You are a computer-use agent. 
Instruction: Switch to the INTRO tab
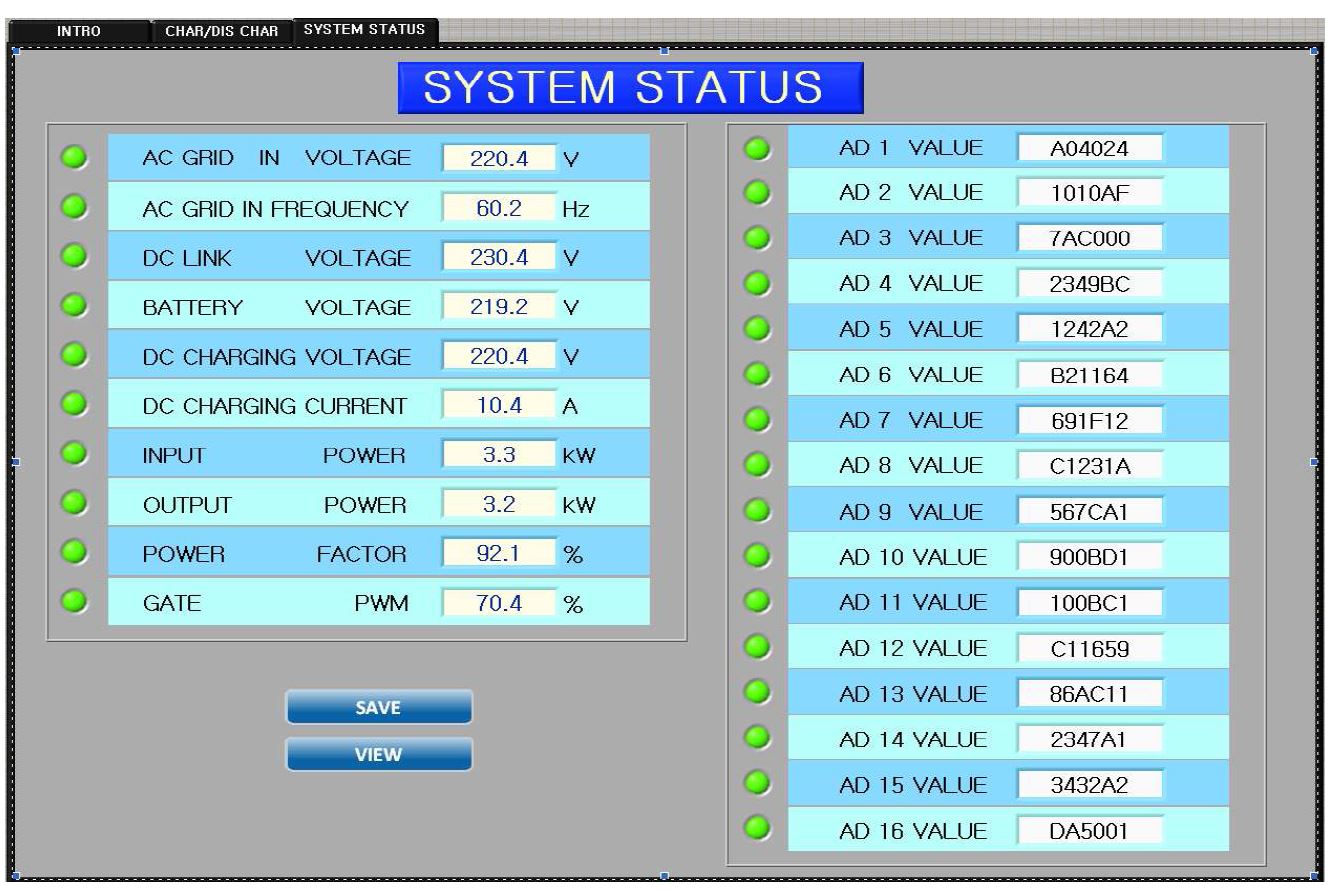click(x=79, y=31)
